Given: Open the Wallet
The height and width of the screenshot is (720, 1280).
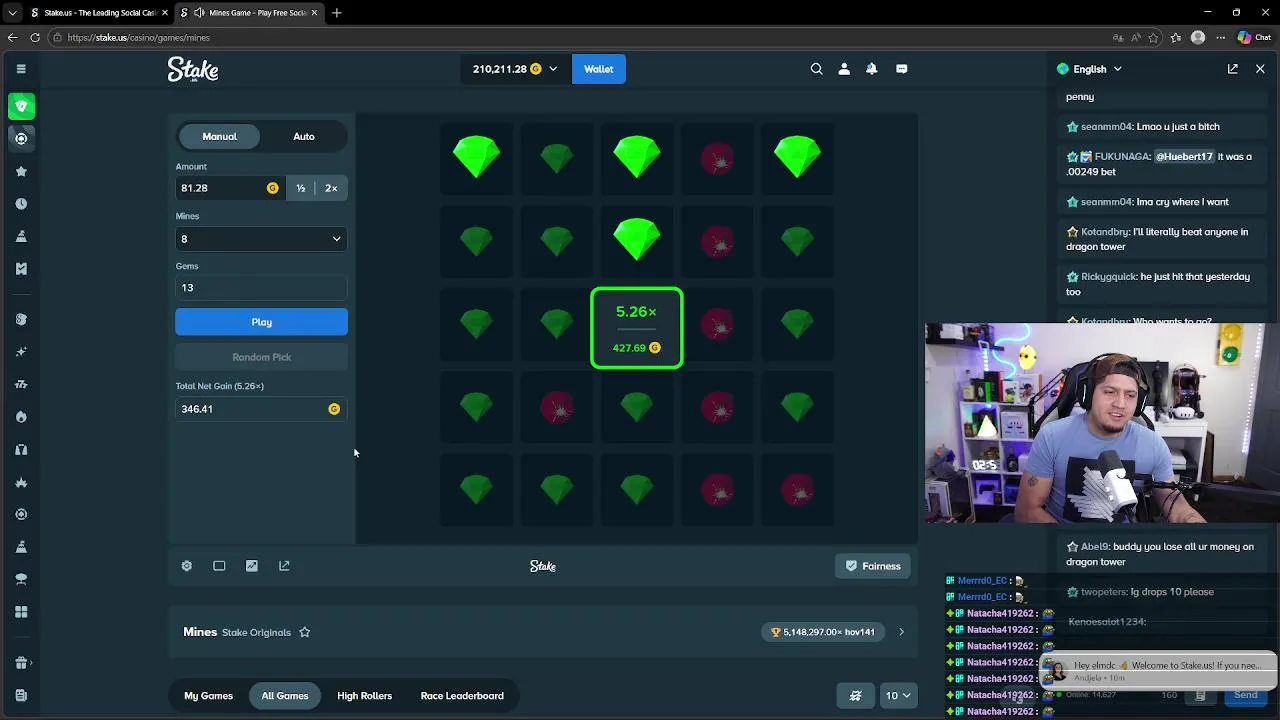Looking at the screenshot, I should pos(598,69).
